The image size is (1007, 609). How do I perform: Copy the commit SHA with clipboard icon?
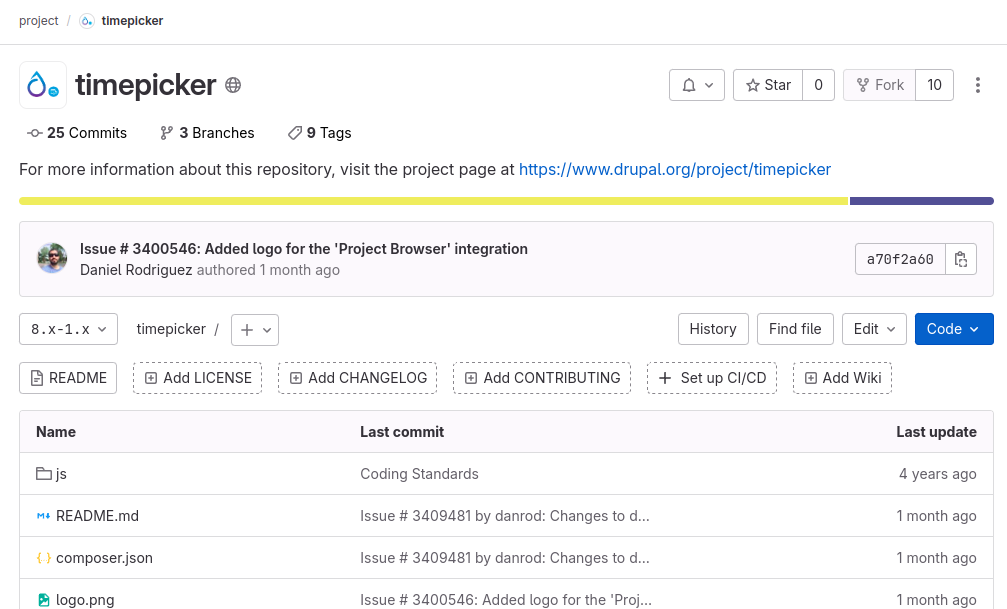click(x=961, y=259)
